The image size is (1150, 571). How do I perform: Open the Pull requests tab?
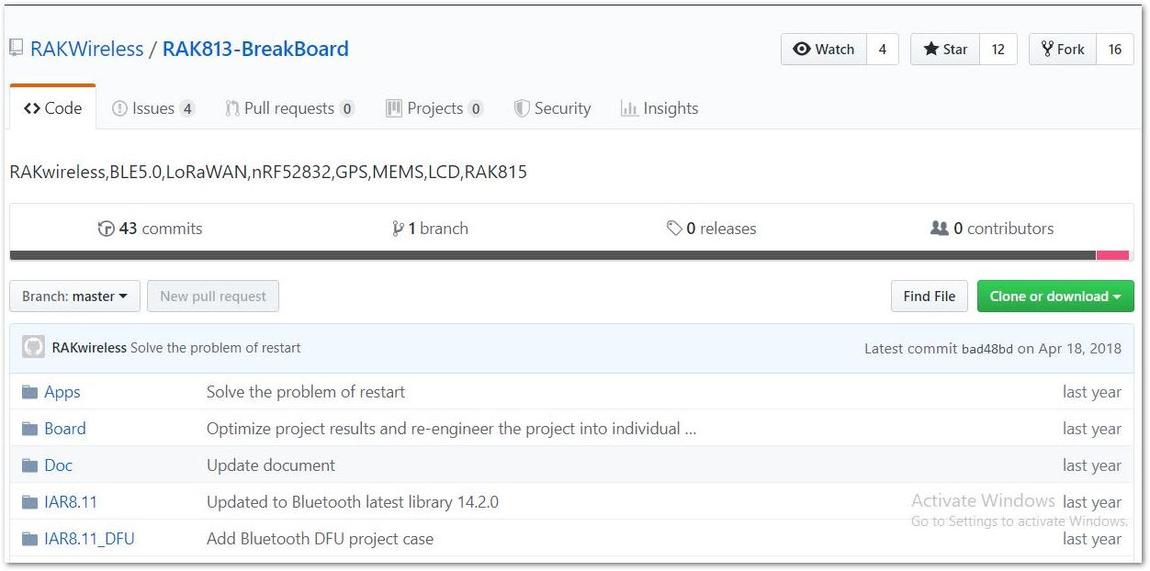click(289, 108)
